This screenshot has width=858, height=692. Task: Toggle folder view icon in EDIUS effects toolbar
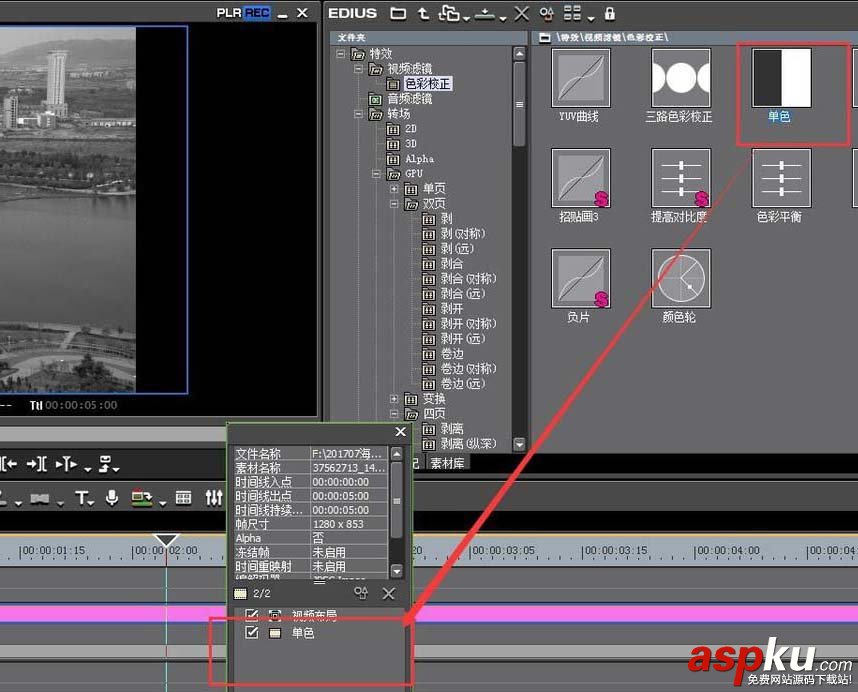pyautogui.click(x=398, y=14)
